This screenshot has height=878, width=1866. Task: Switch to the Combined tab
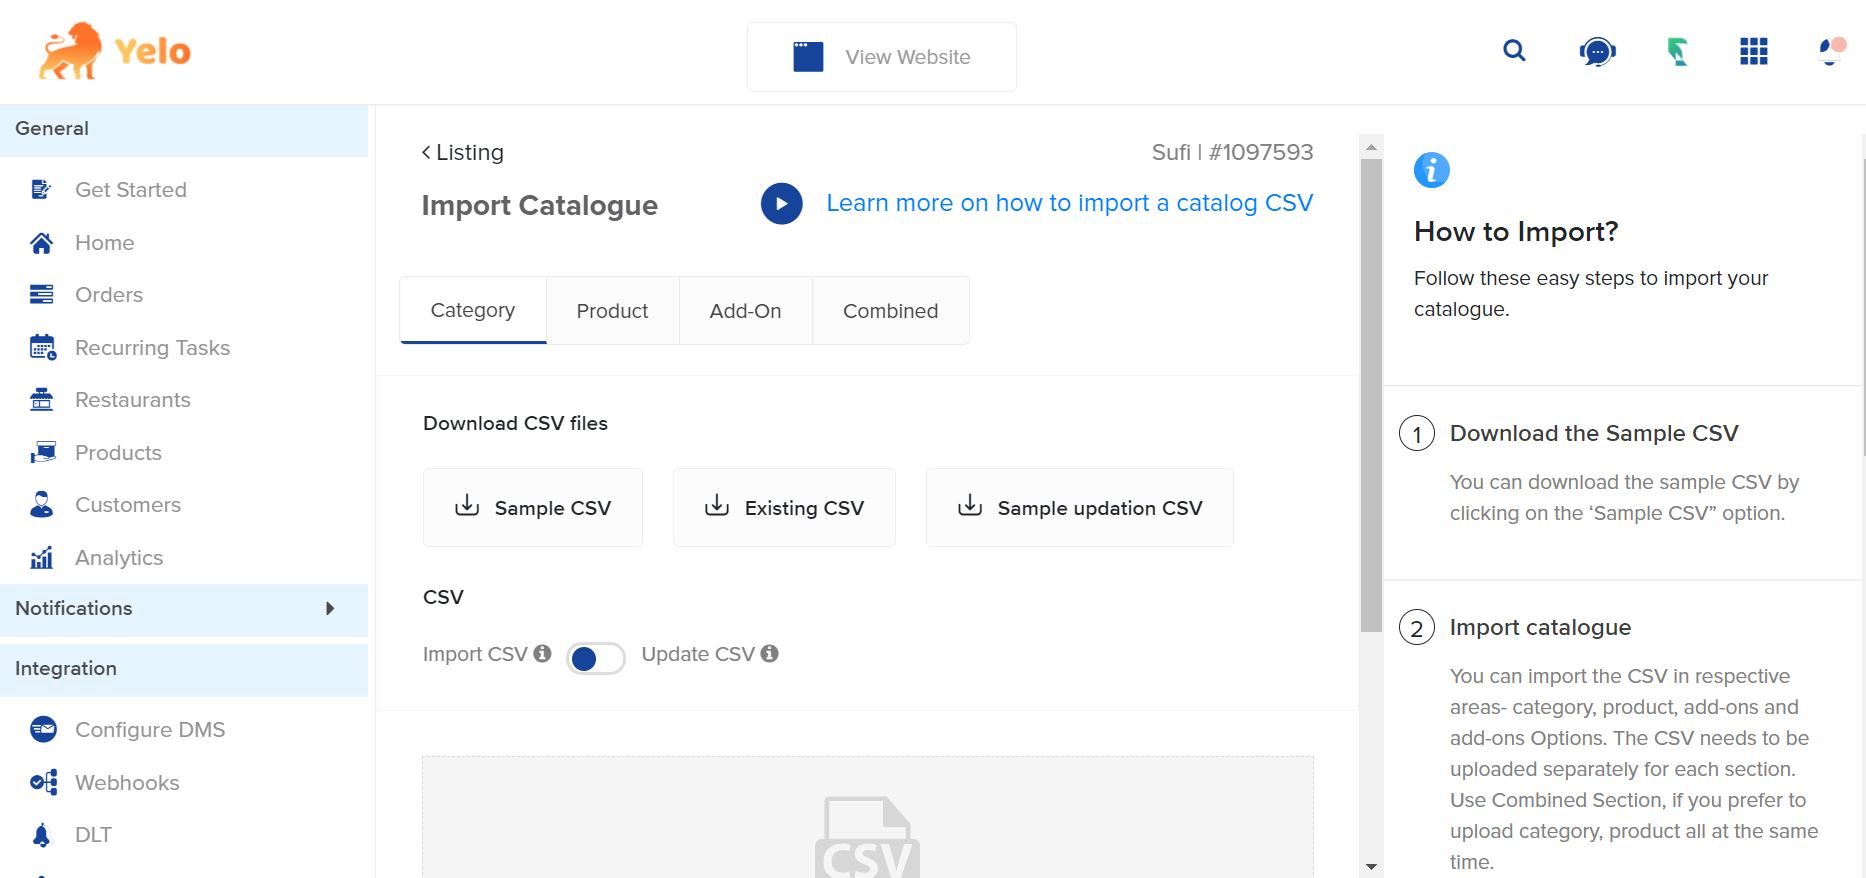coord(890,311)
